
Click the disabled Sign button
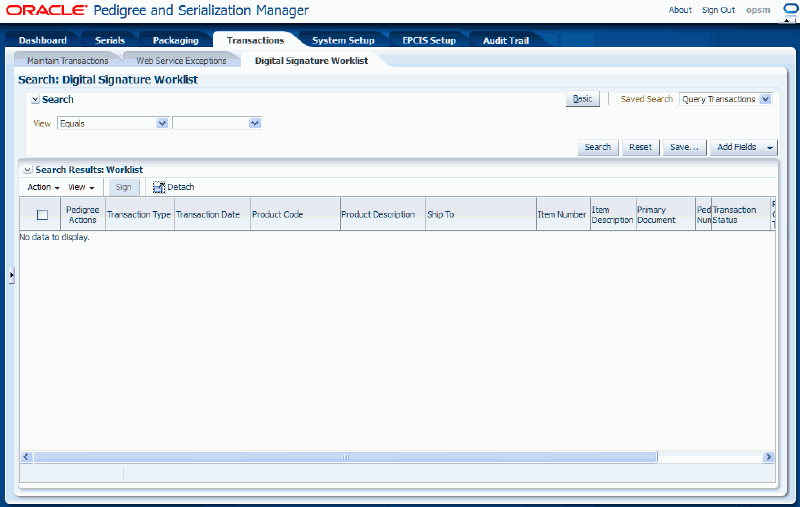point(123,187)
